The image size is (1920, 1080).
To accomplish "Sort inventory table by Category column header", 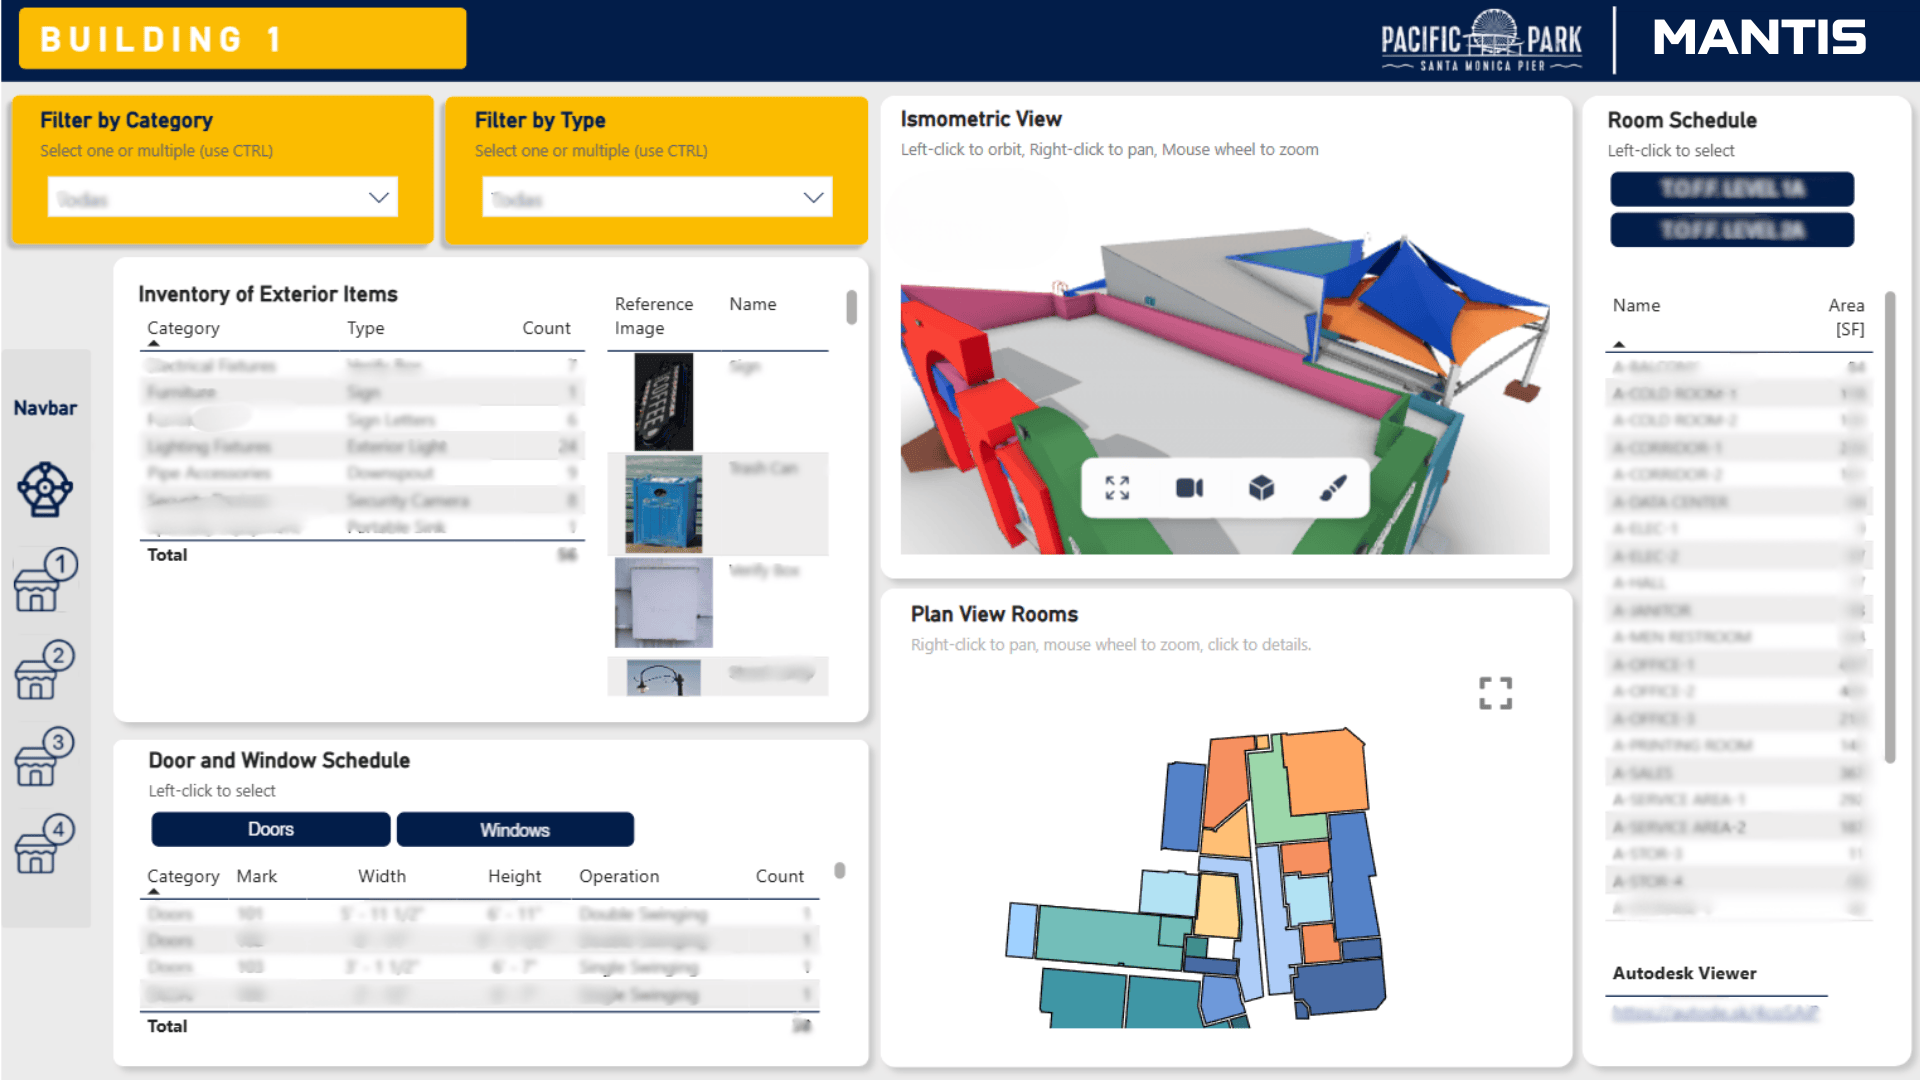I will click(183, 328).
